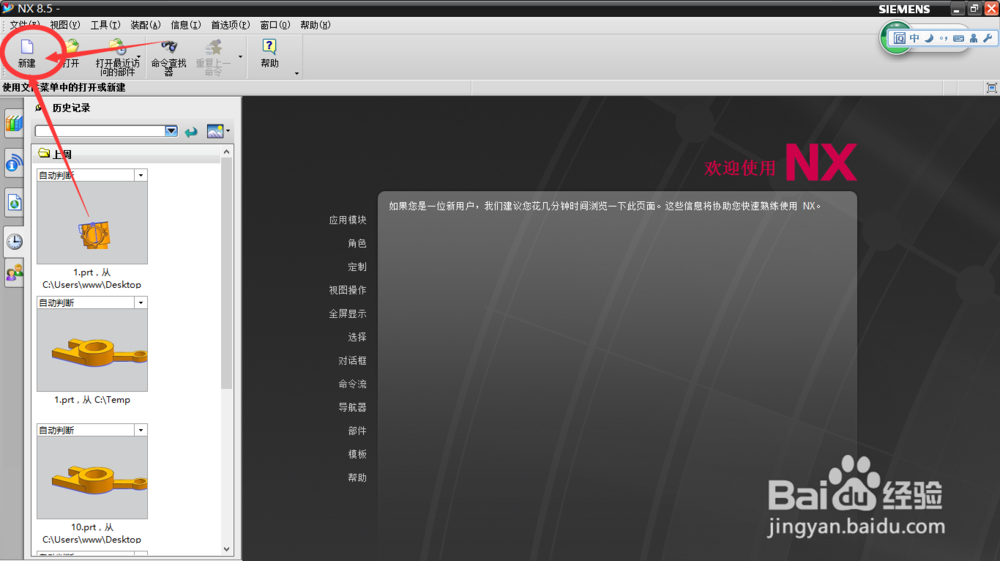Click the History search input field
This screenshot has height=561, width=1000.
click(x=100, y=131)
